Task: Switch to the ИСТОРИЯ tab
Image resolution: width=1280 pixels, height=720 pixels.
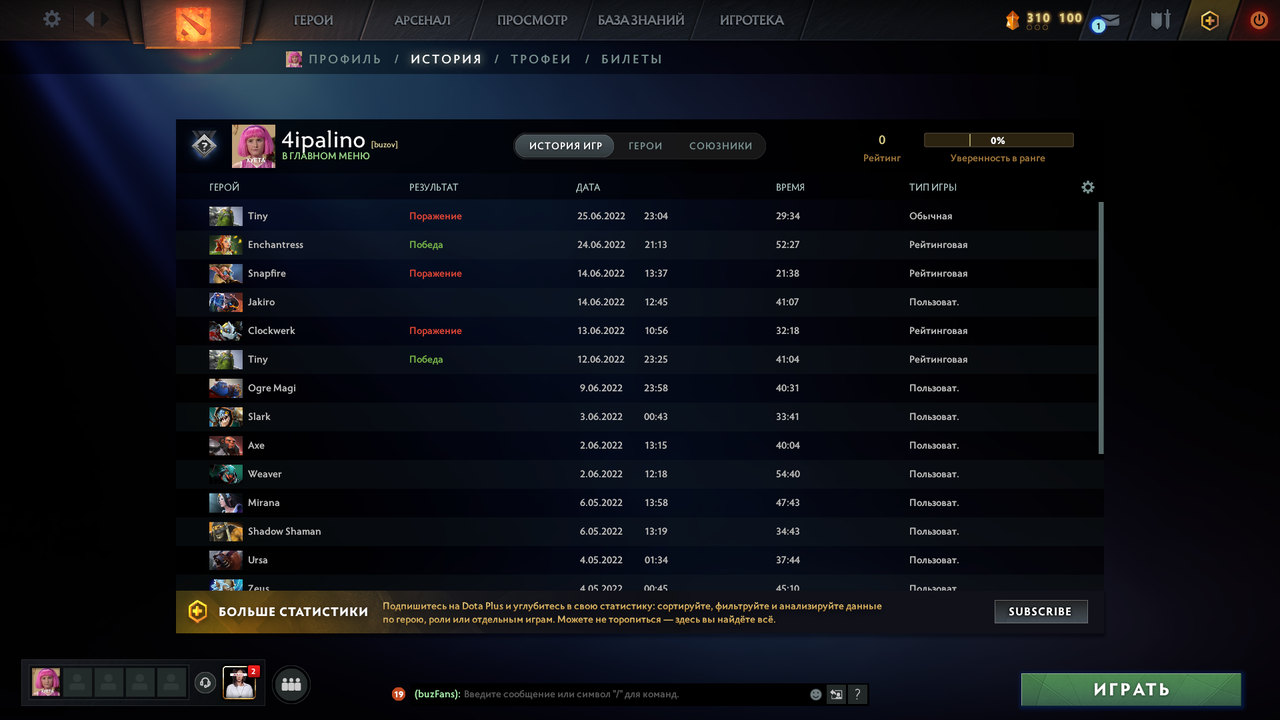Action: 446,59
